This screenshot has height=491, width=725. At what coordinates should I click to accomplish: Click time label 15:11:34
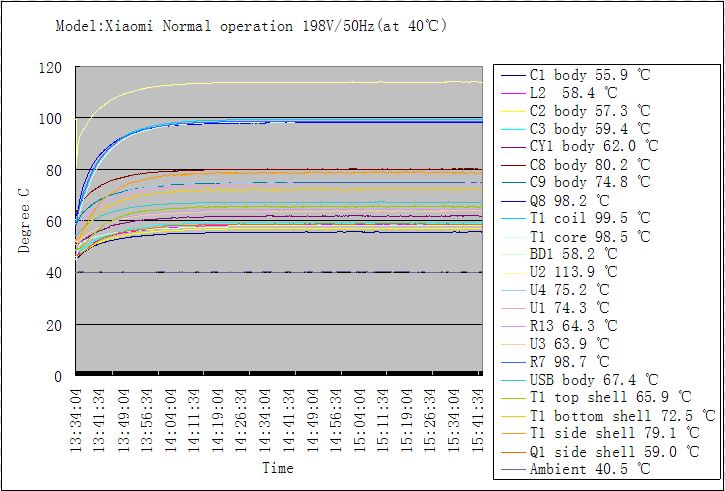pyautogui.click(x=383, y=420)
